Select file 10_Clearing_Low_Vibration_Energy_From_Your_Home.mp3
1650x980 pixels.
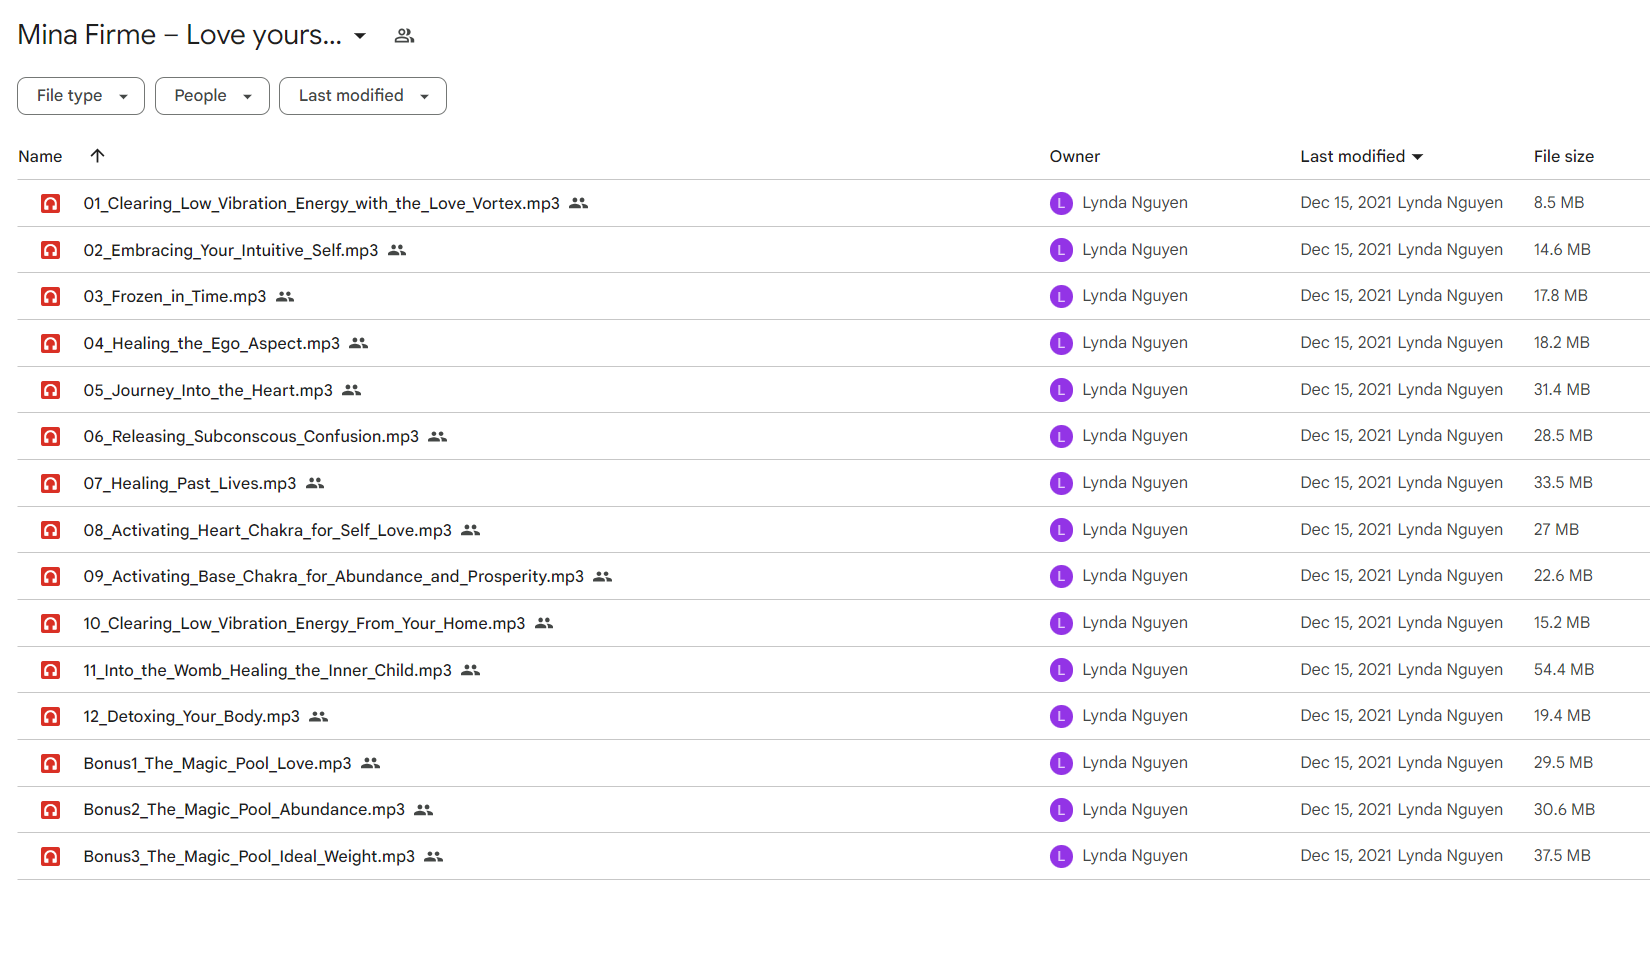[x=305, y=623]
